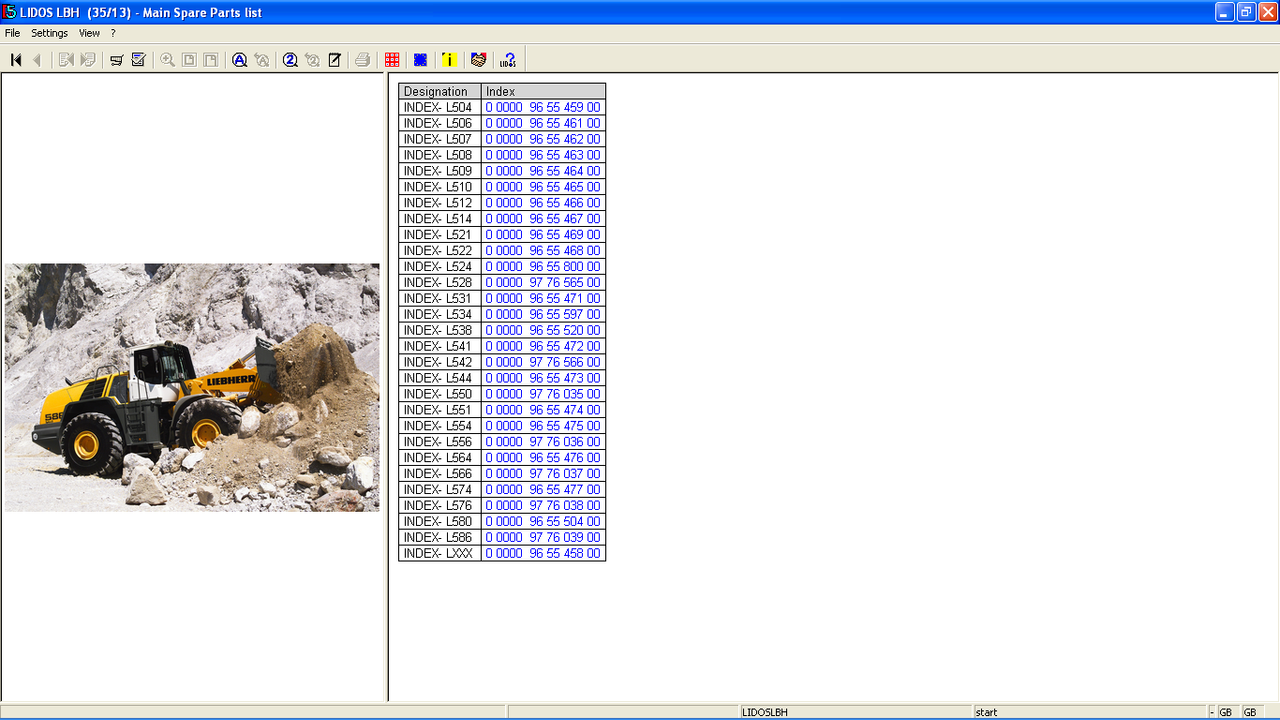Open index link 97 76 038 00
The height and width of the screenshot is (720, 1280).
point(543,506)
